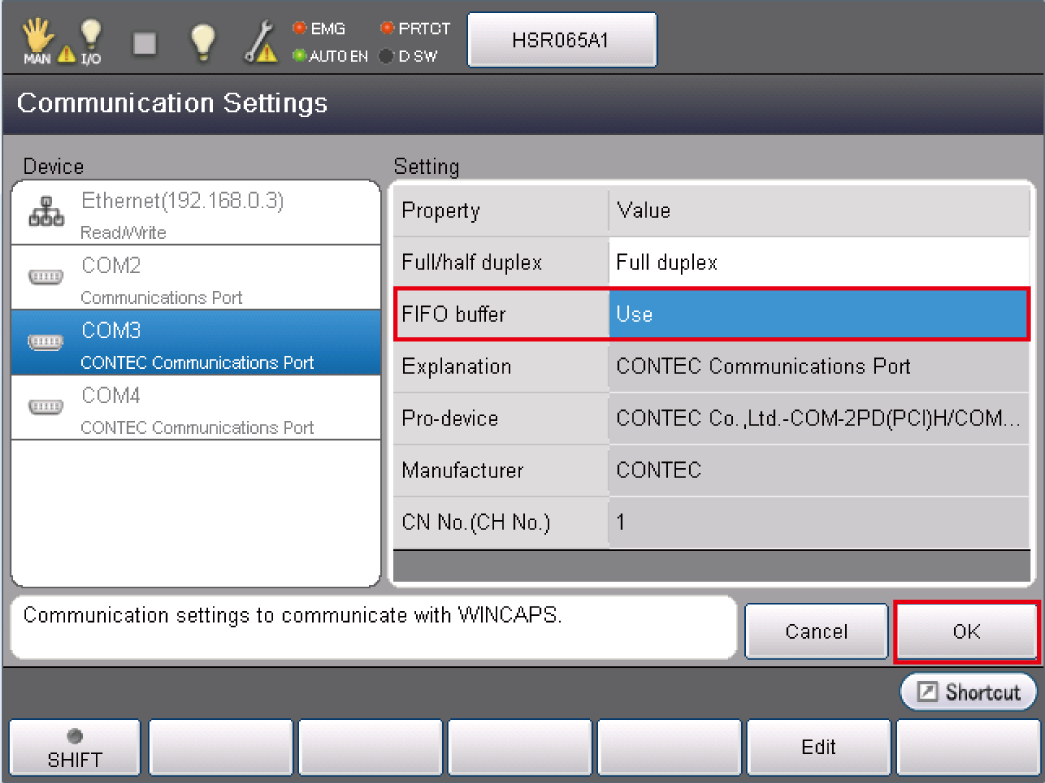Screen dimensions: 1045x783
Task: Click the stop square icon
Action: (x=146, y=42)
